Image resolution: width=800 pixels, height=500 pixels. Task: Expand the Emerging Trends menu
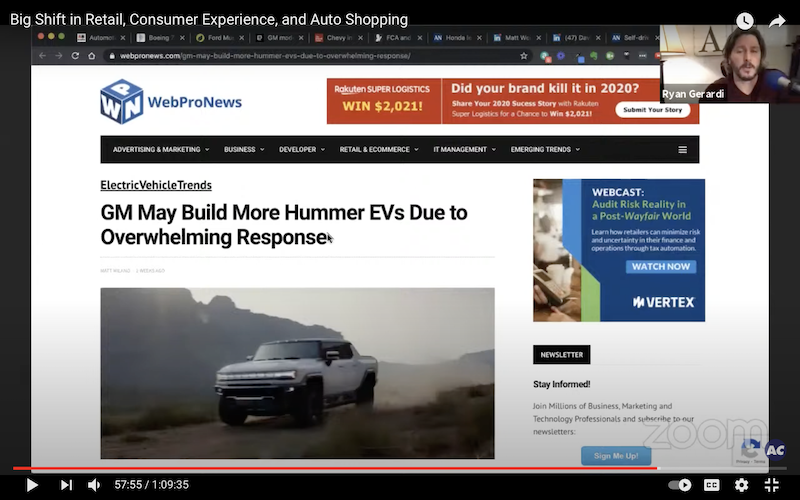pyautogui.click(x=545, y=149)
